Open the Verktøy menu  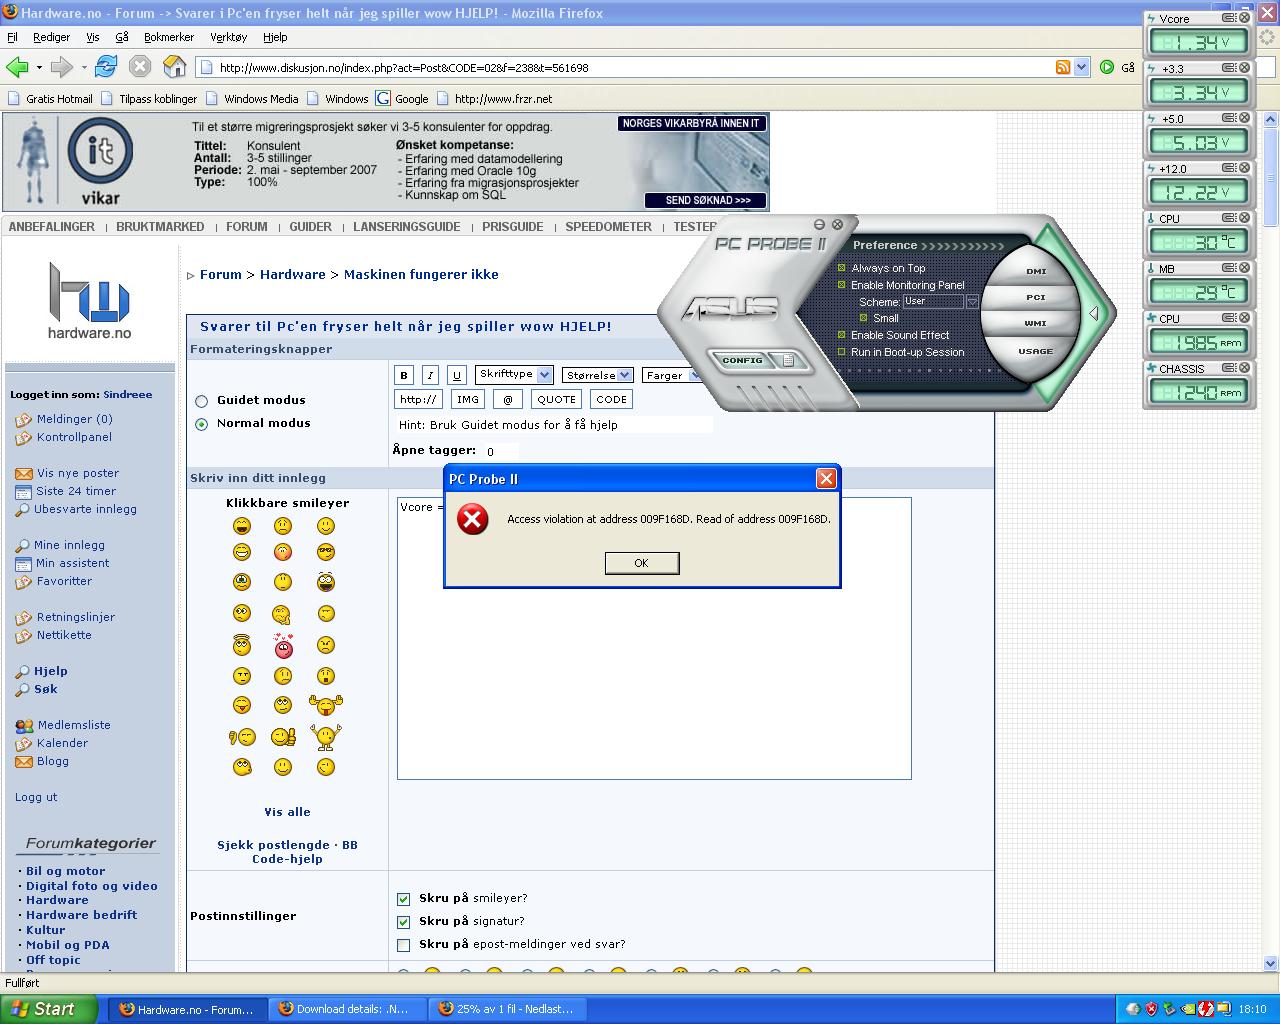tap(228, 37)
